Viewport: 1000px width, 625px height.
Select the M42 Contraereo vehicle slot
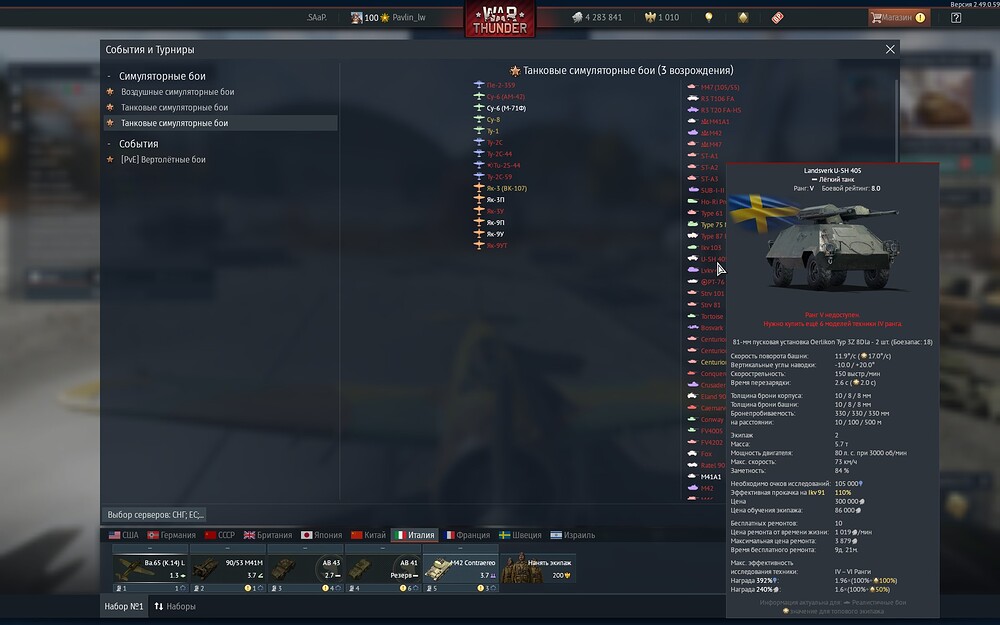(460, 568)
